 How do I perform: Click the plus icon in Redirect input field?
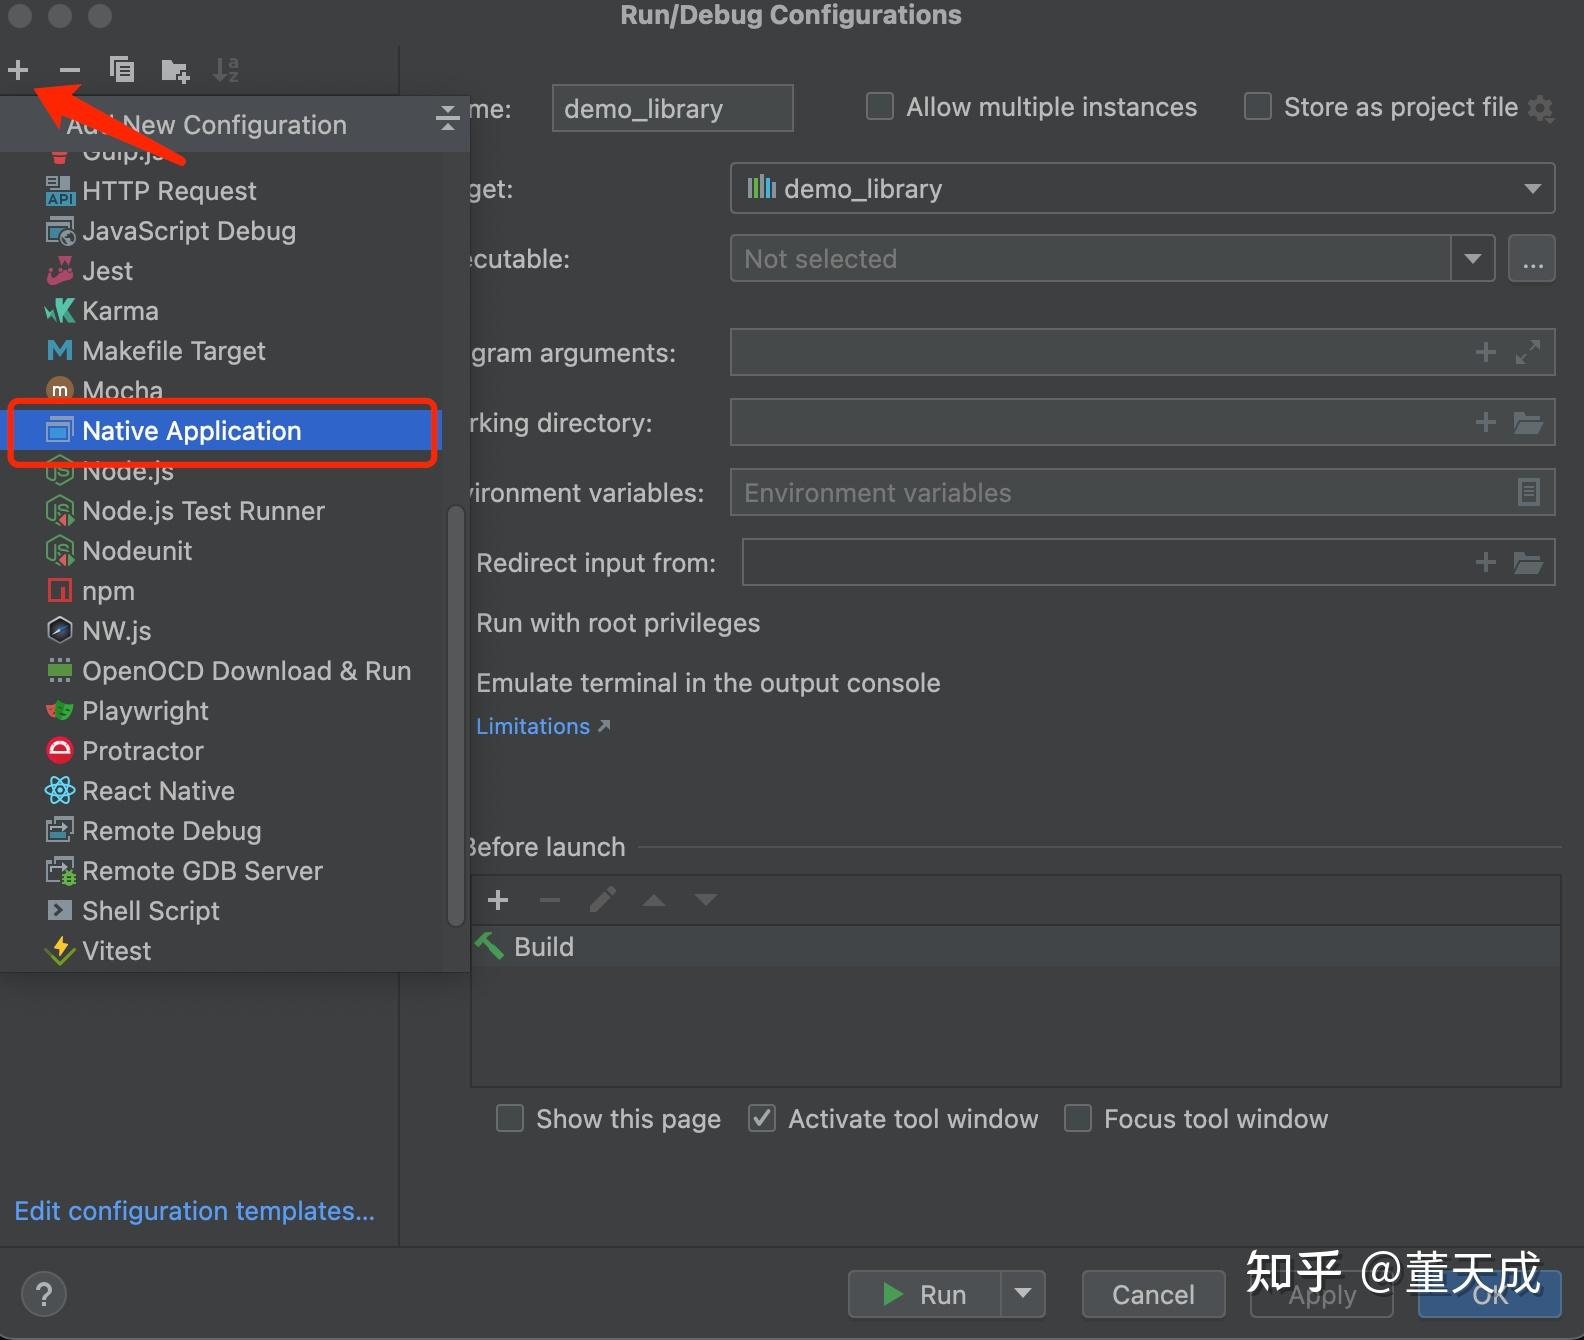tap(1486, 562)
